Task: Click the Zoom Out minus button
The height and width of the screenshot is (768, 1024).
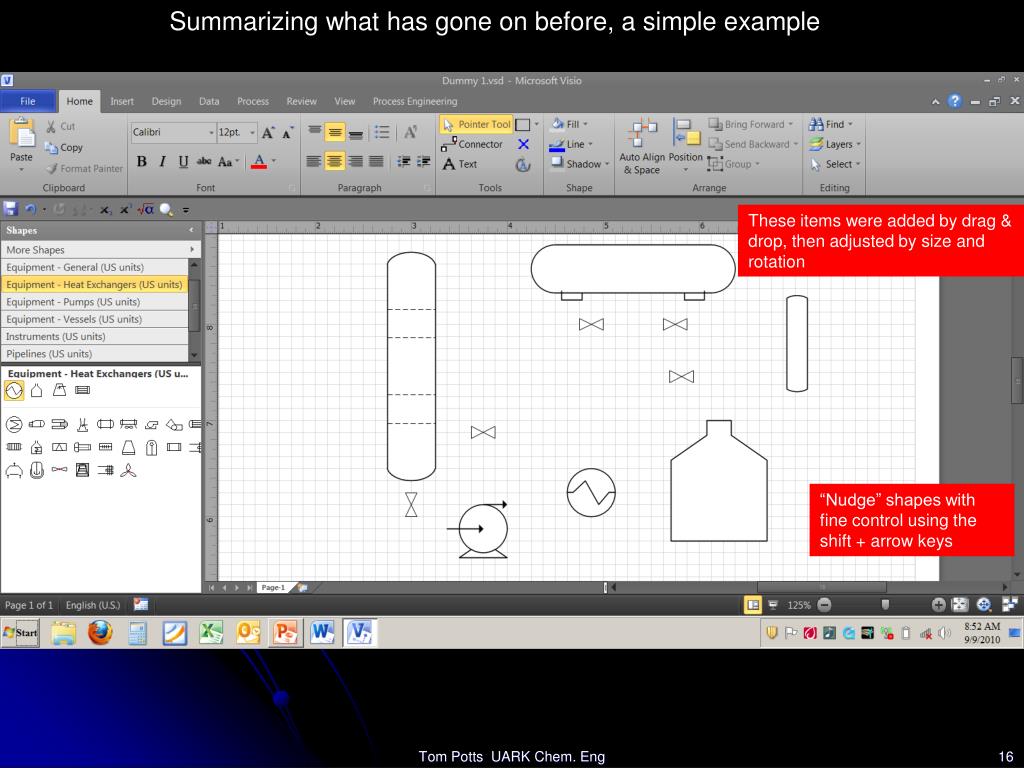Action: coord(824,605)
